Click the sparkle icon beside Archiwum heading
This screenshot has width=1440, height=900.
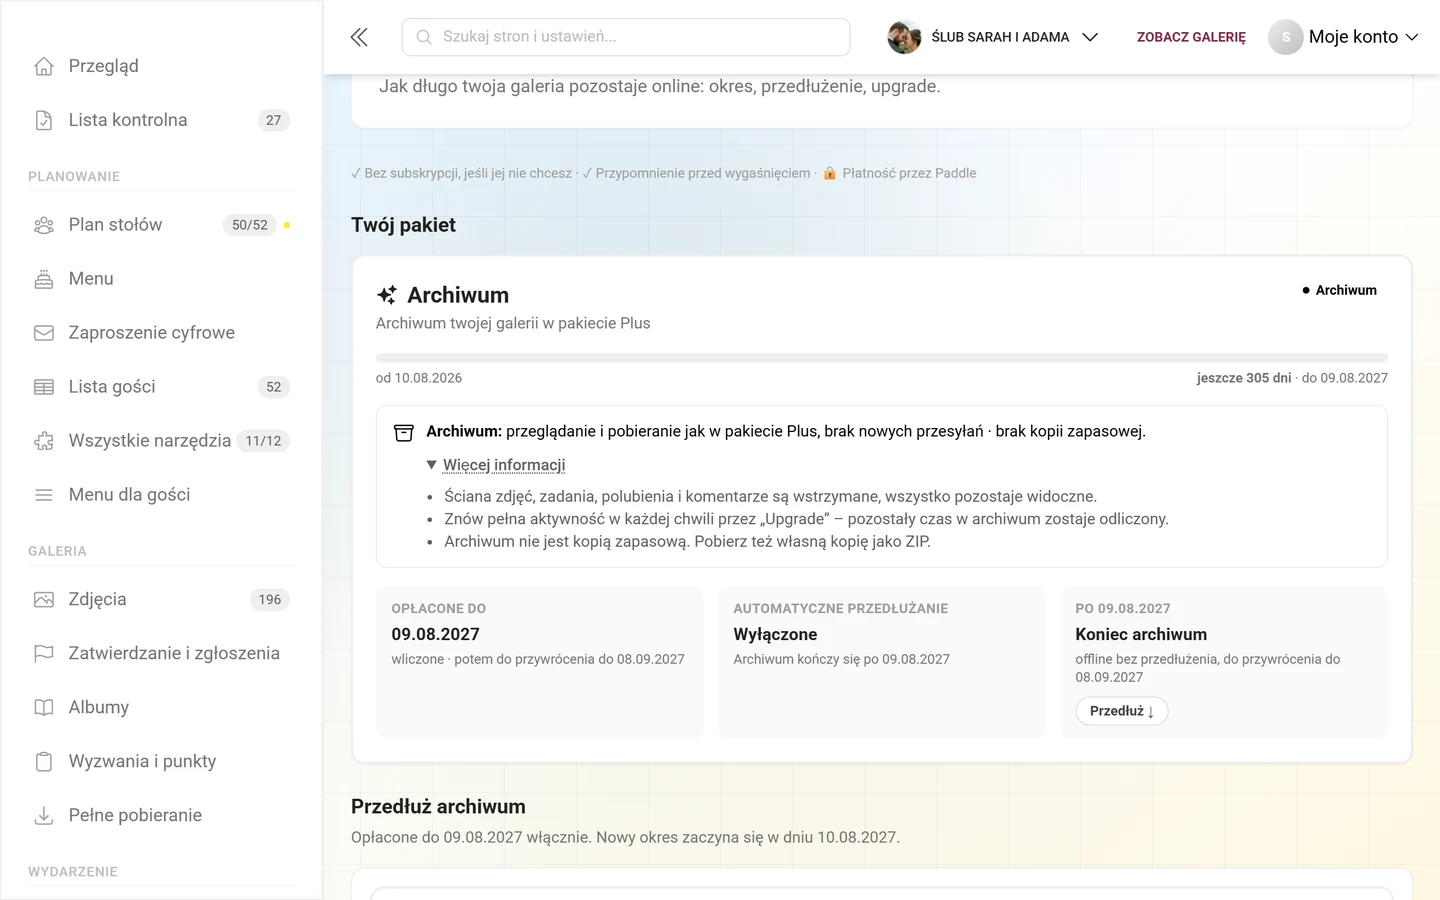pyautogui.click(x=387, y=295)
